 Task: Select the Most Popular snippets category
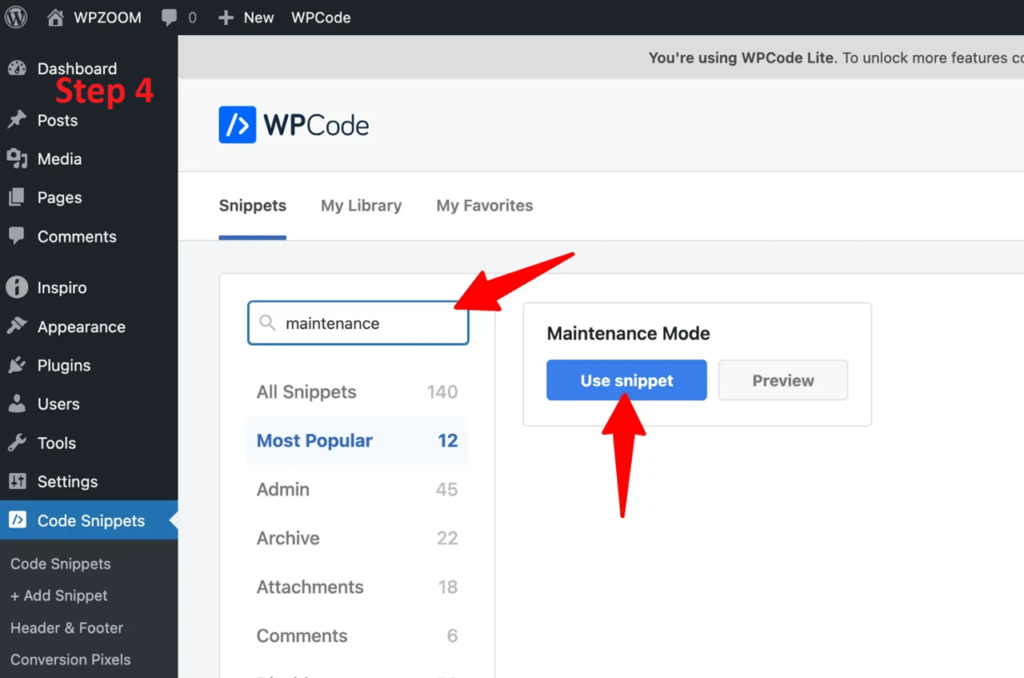316,440
